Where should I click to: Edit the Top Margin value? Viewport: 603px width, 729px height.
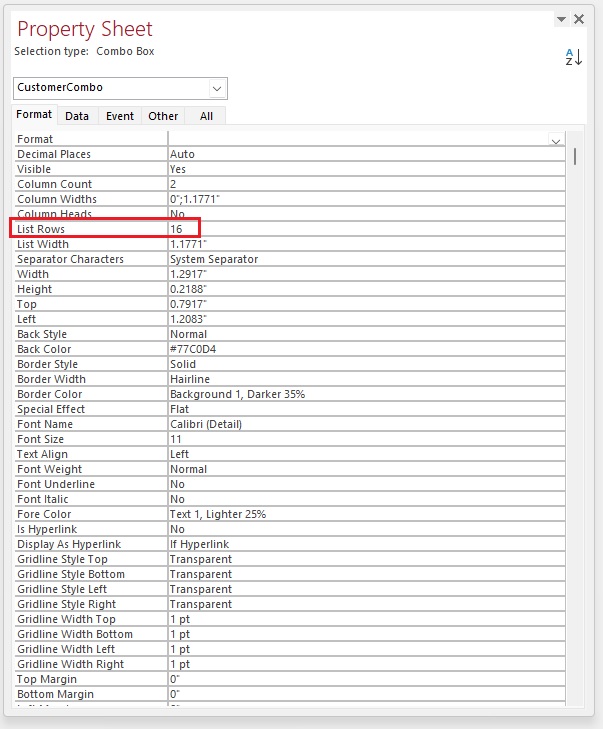[x=366, y=679]
